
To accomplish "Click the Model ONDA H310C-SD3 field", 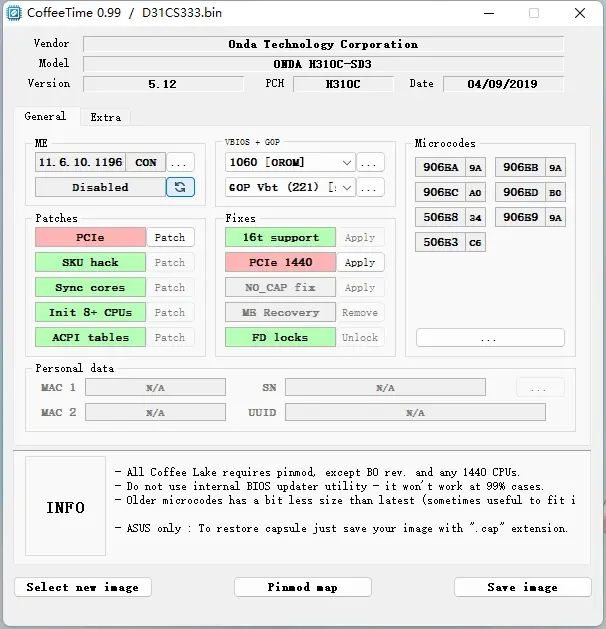I will pyautogui.click(x=323, y=64).
